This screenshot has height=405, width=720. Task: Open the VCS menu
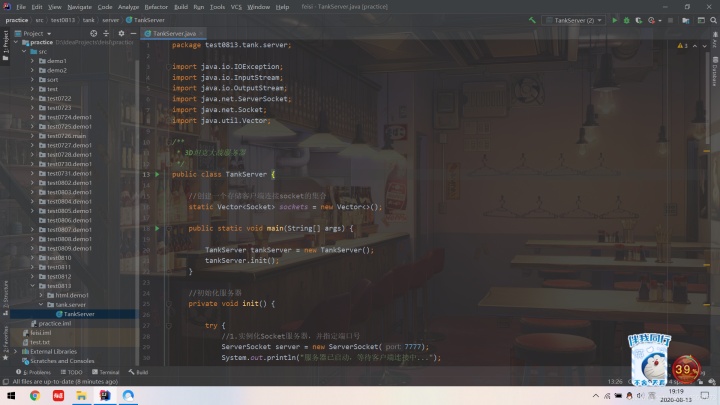[236, 7]
